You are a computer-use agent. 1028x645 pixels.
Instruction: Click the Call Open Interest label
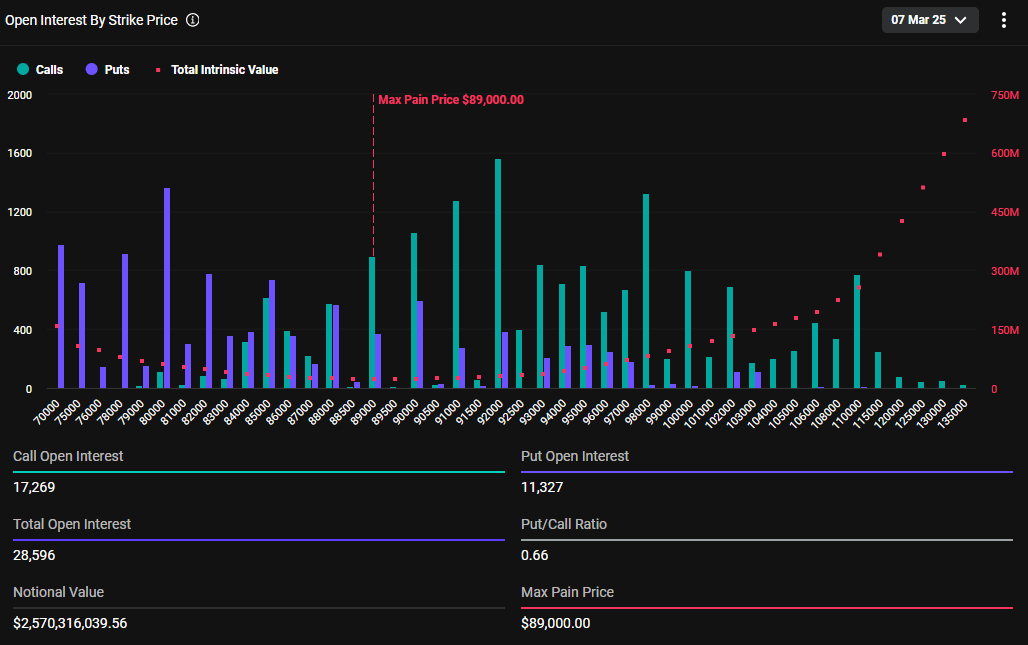[68, 456]
